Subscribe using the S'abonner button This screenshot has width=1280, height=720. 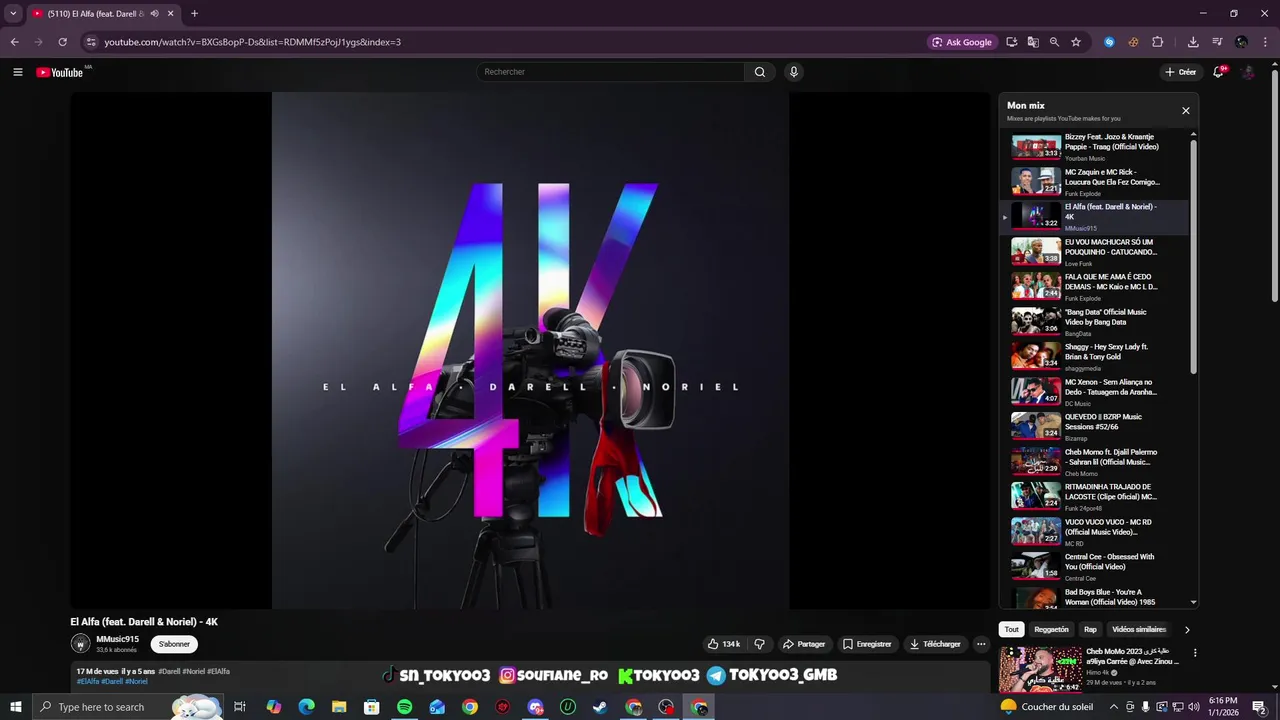click(174, 644)
